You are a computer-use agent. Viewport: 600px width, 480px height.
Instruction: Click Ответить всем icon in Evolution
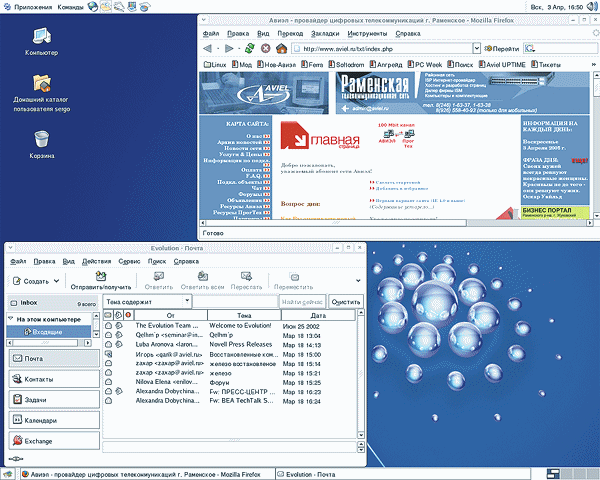click(202, 280)
